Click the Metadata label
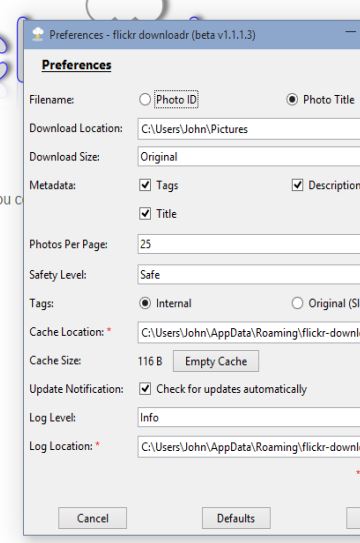 tap(52, 185)
